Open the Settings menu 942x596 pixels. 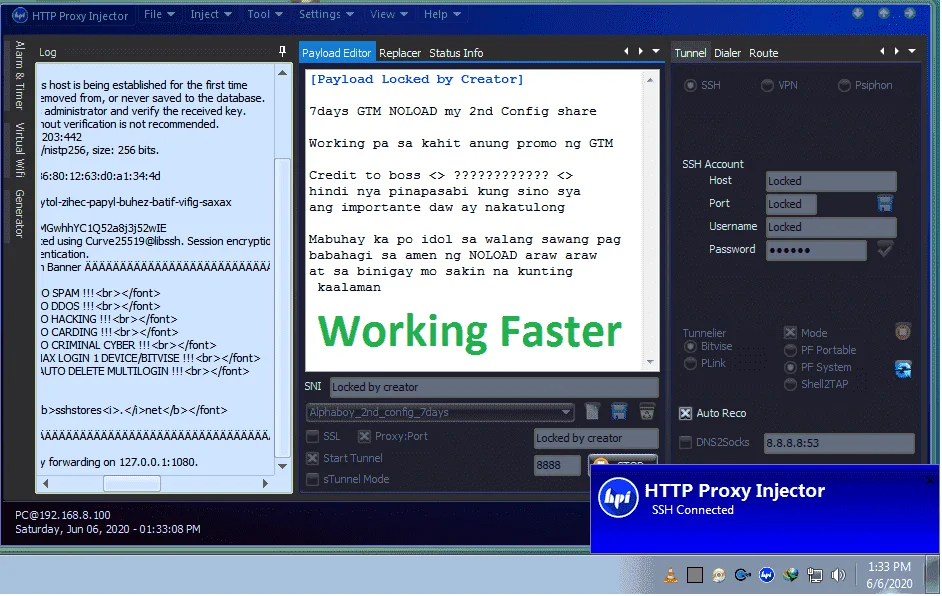[x=326, y=14]
